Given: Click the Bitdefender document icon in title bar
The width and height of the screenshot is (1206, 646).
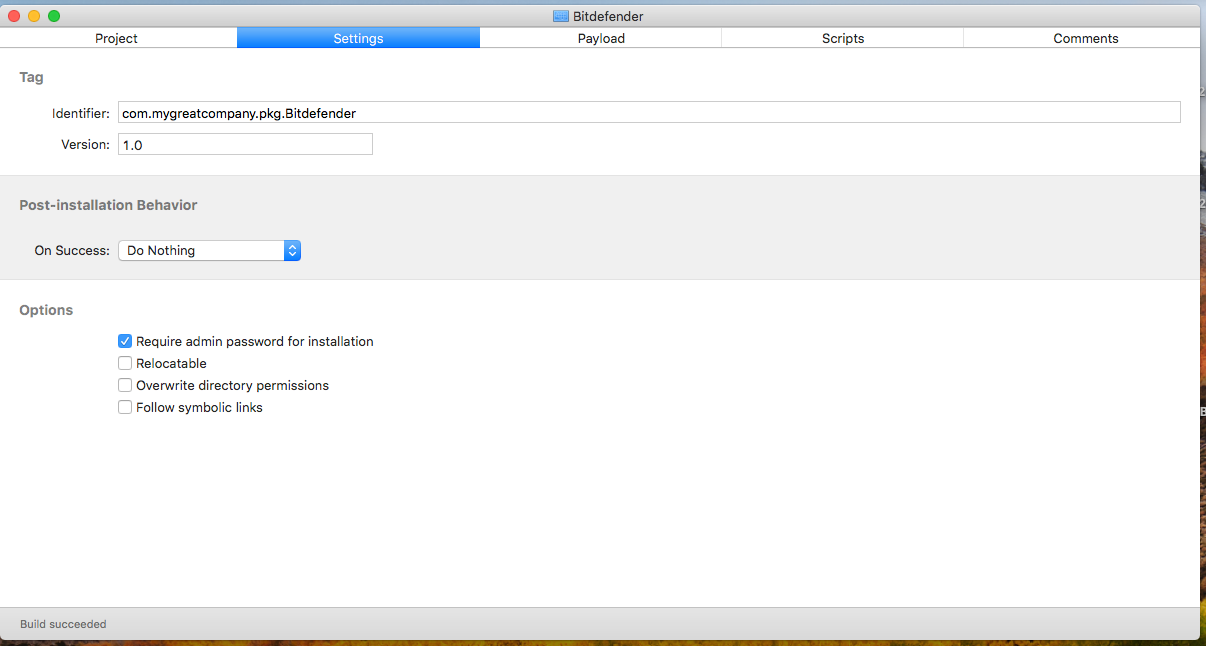Looking at the screenshot, I should [560, 16].
